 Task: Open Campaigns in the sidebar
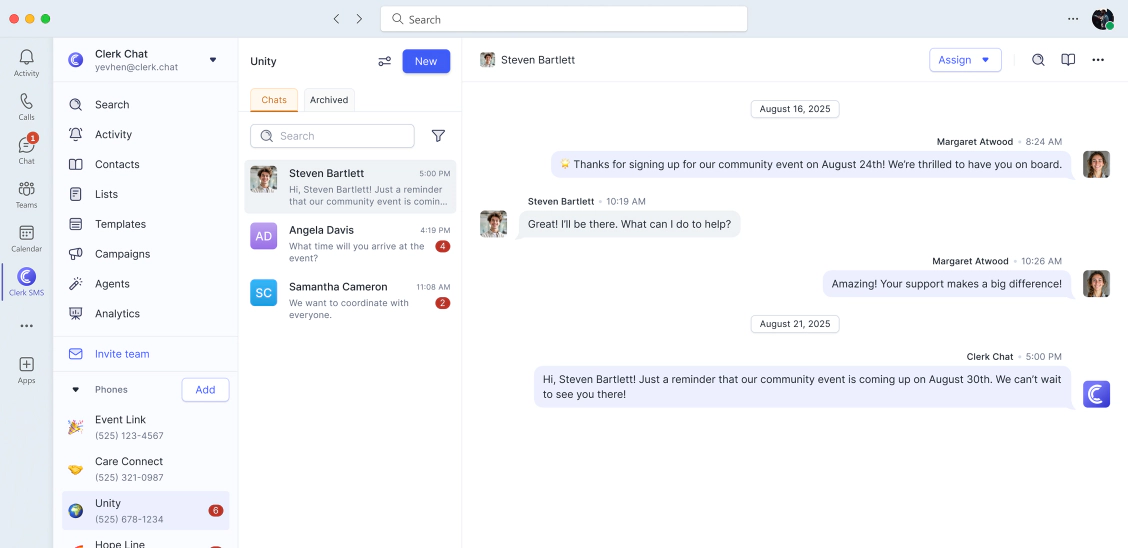pyautogui.click(x=122, y=254)
